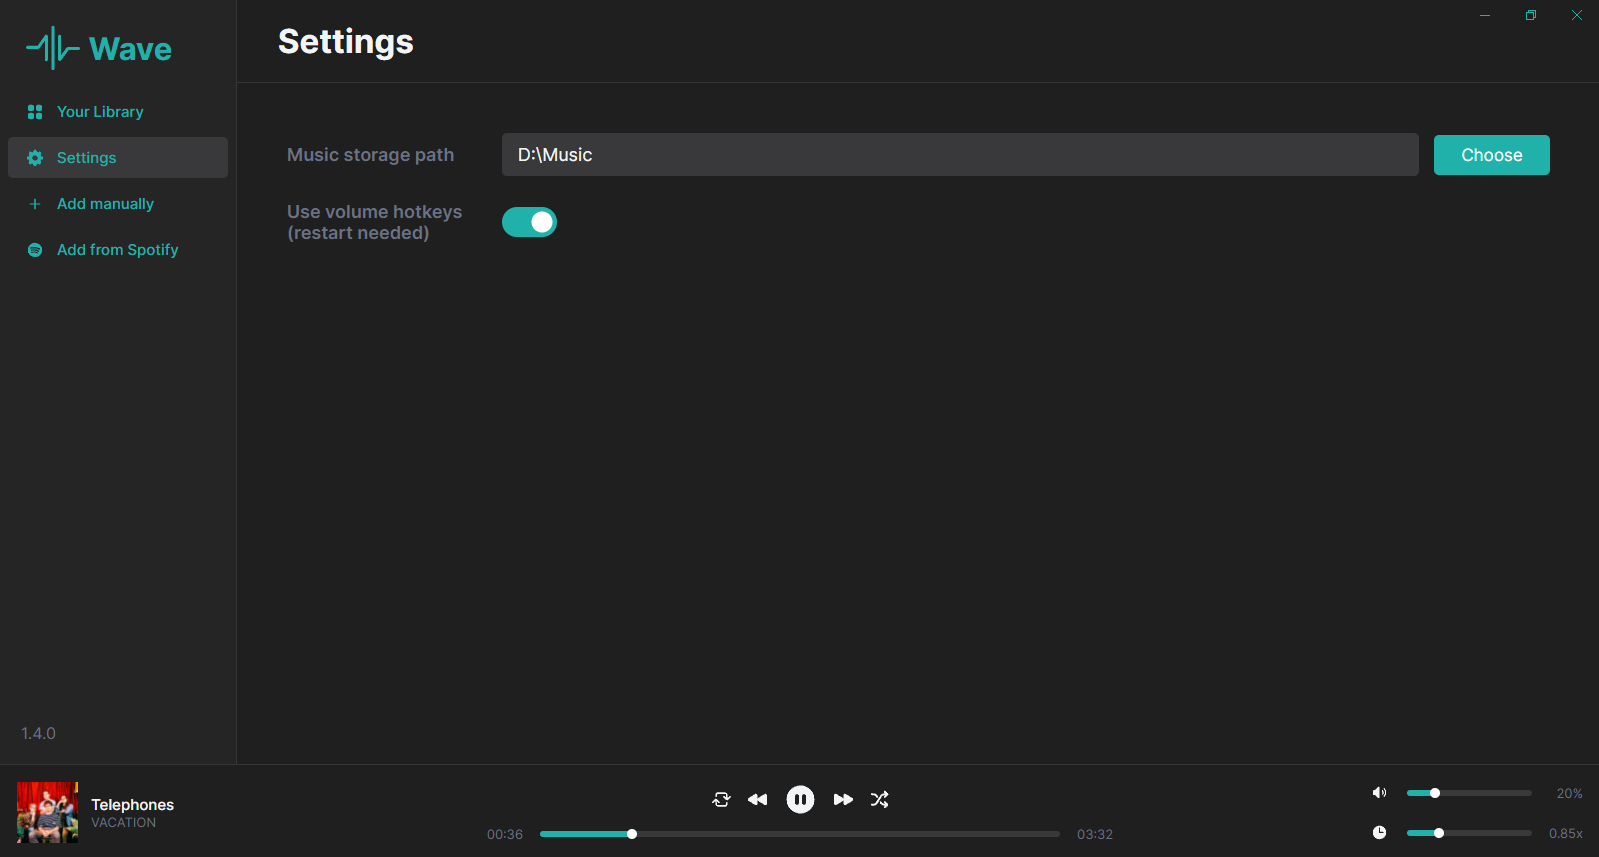Click the Your Library grid icon
Image resolution: width=1599 pixels, height=857 pixels.
coord(35,112)
